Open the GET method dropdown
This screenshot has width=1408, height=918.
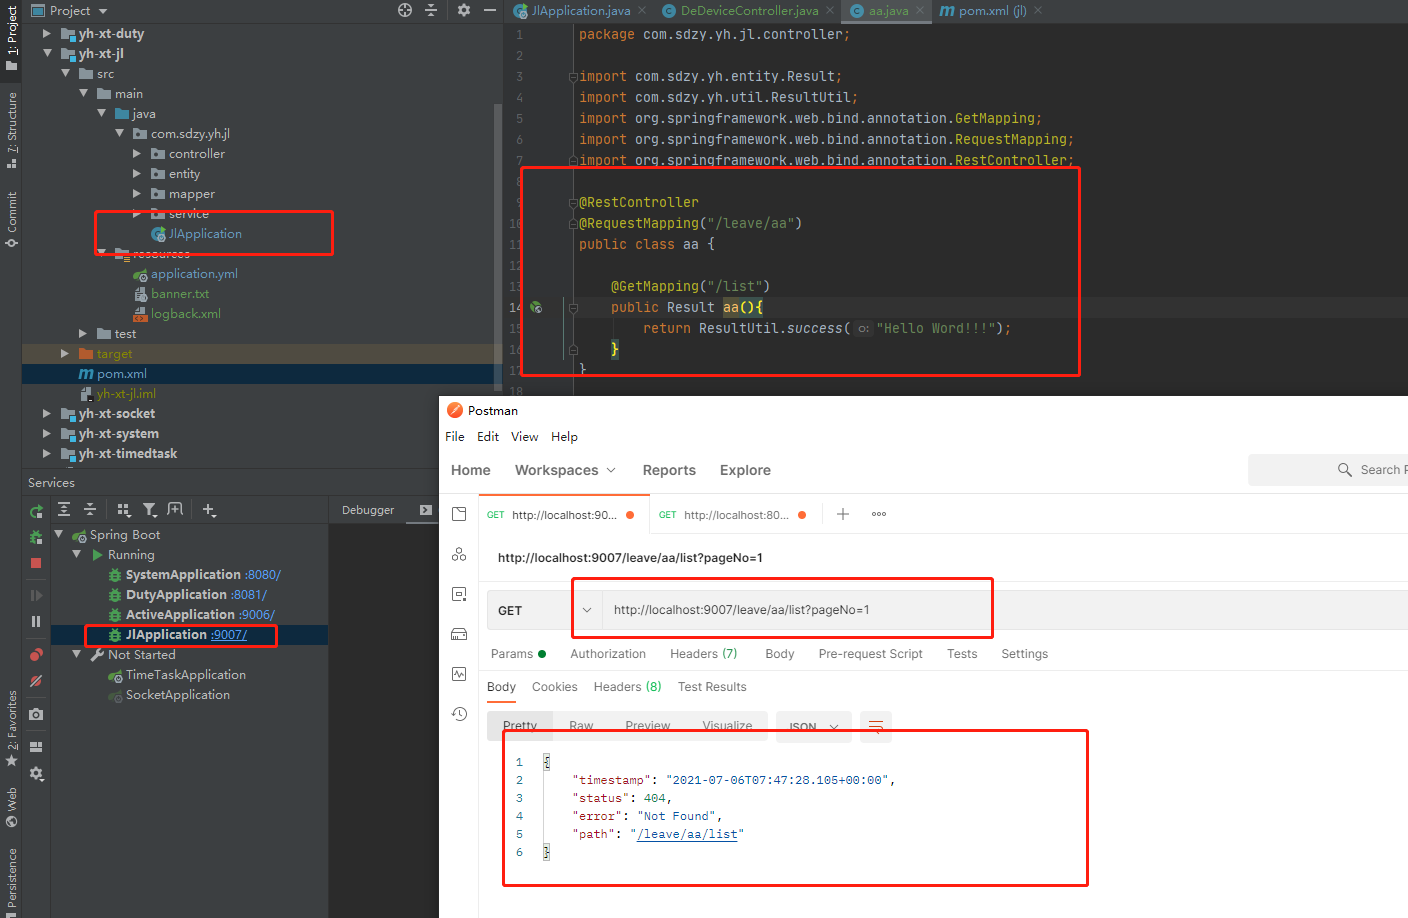[x=544, y=610]
